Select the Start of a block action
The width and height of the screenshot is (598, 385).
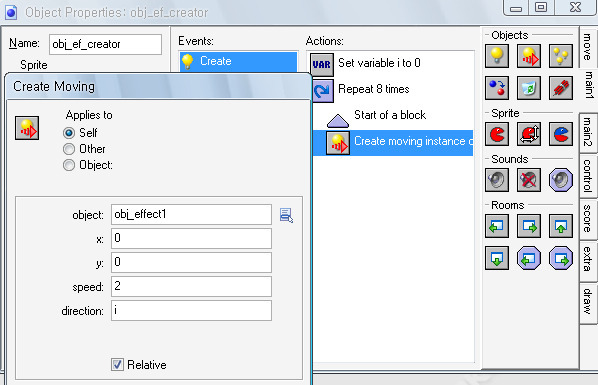coord(393,116)
